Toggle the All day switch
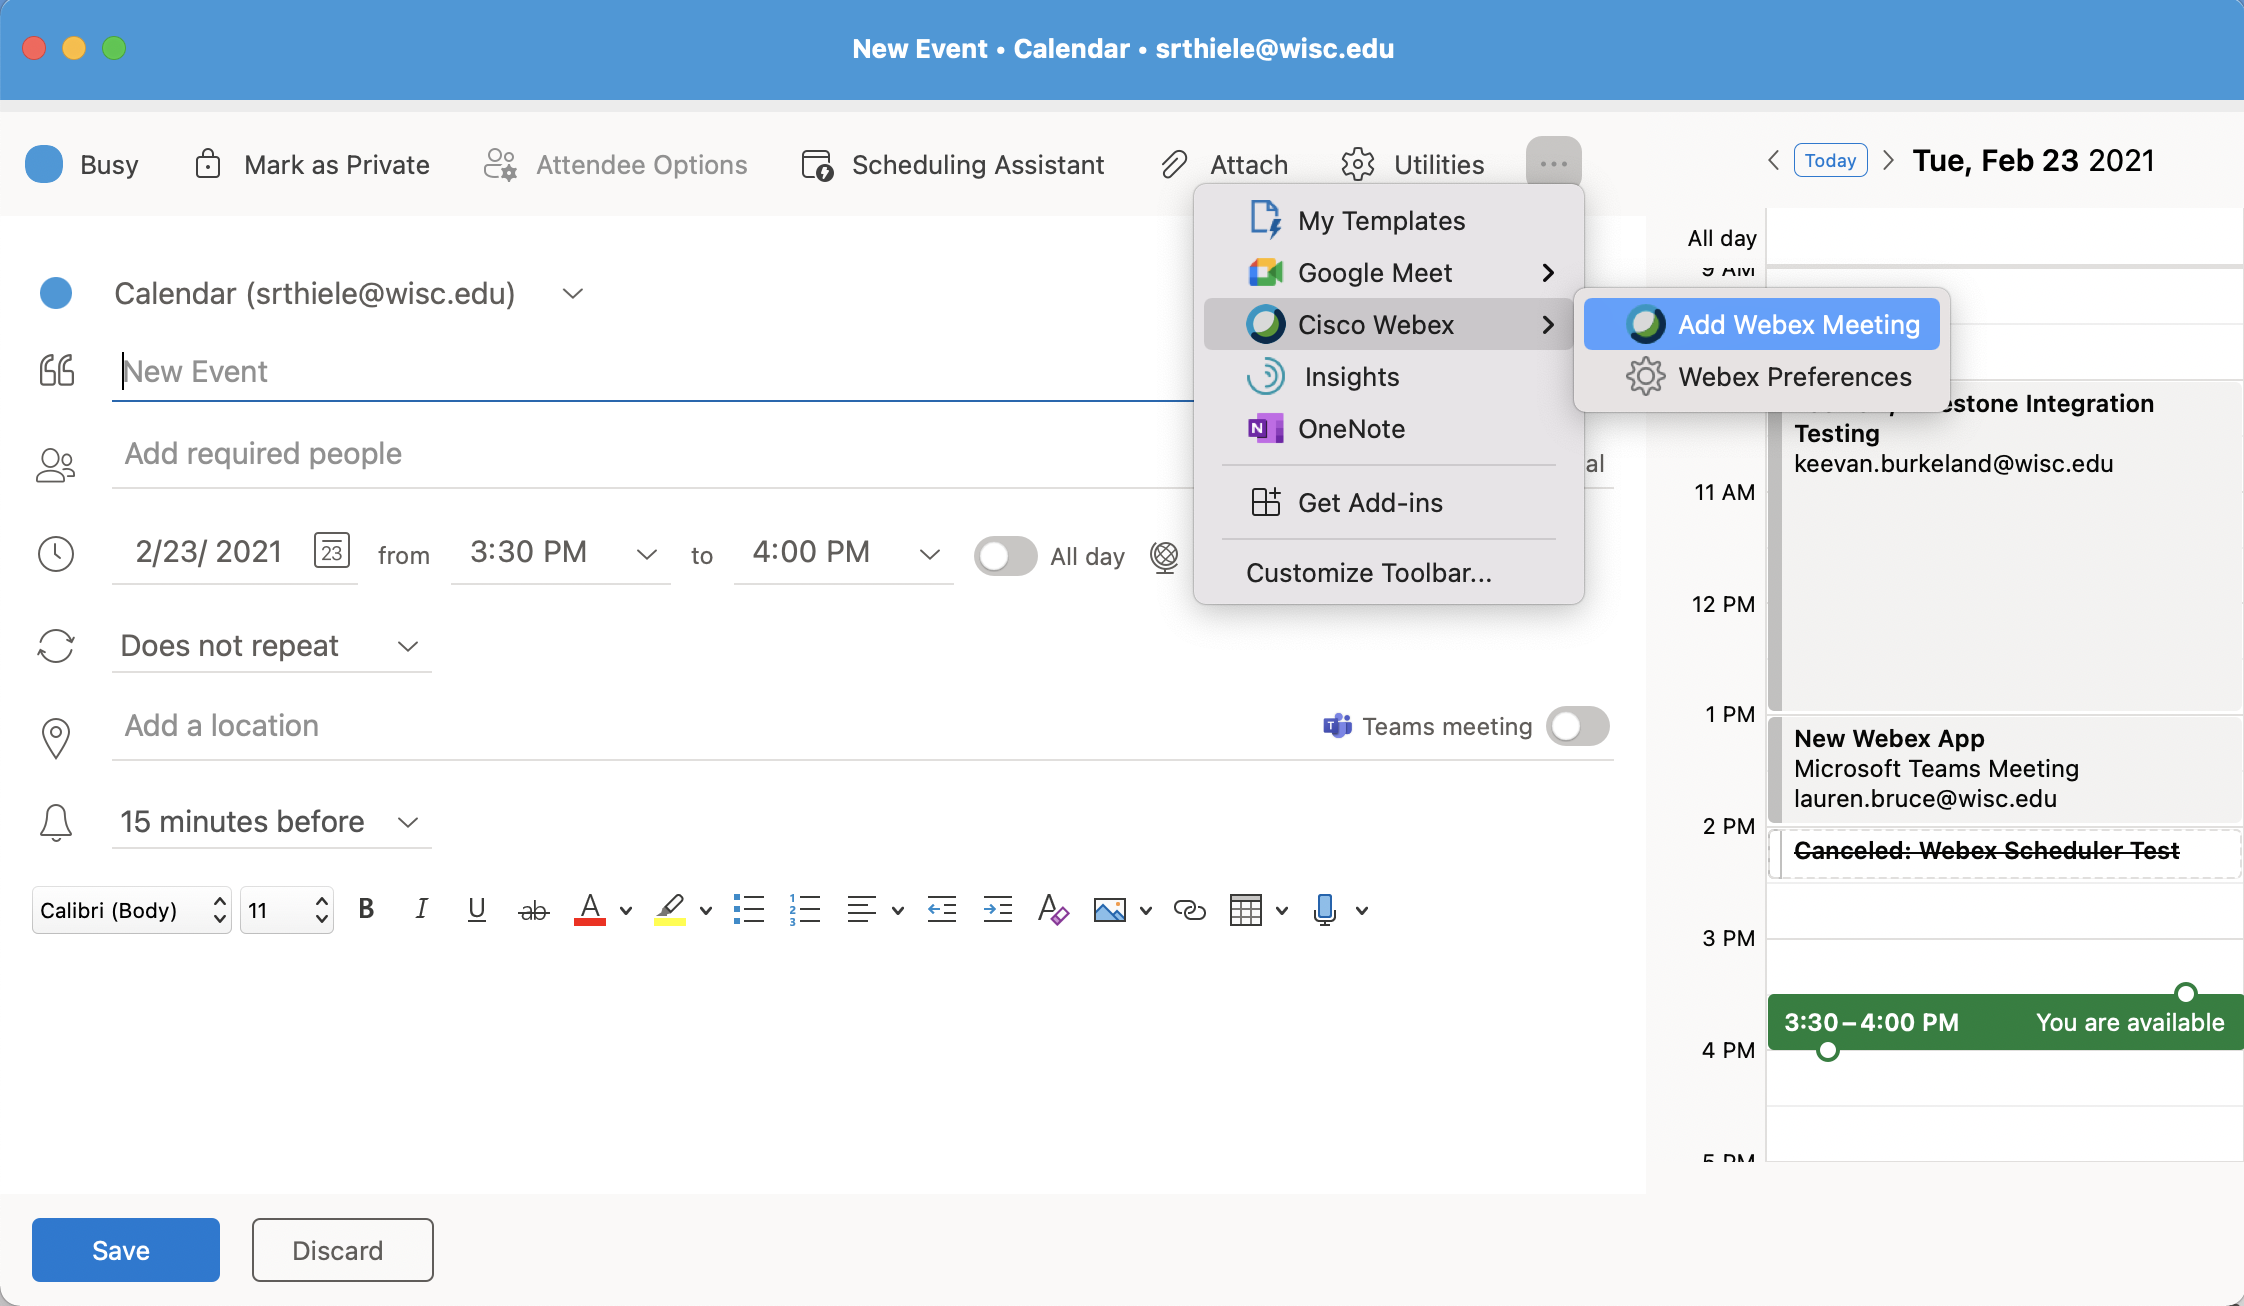Image resolution: width=2244 pixels, height=1306 pixels. click(1005, 556)
